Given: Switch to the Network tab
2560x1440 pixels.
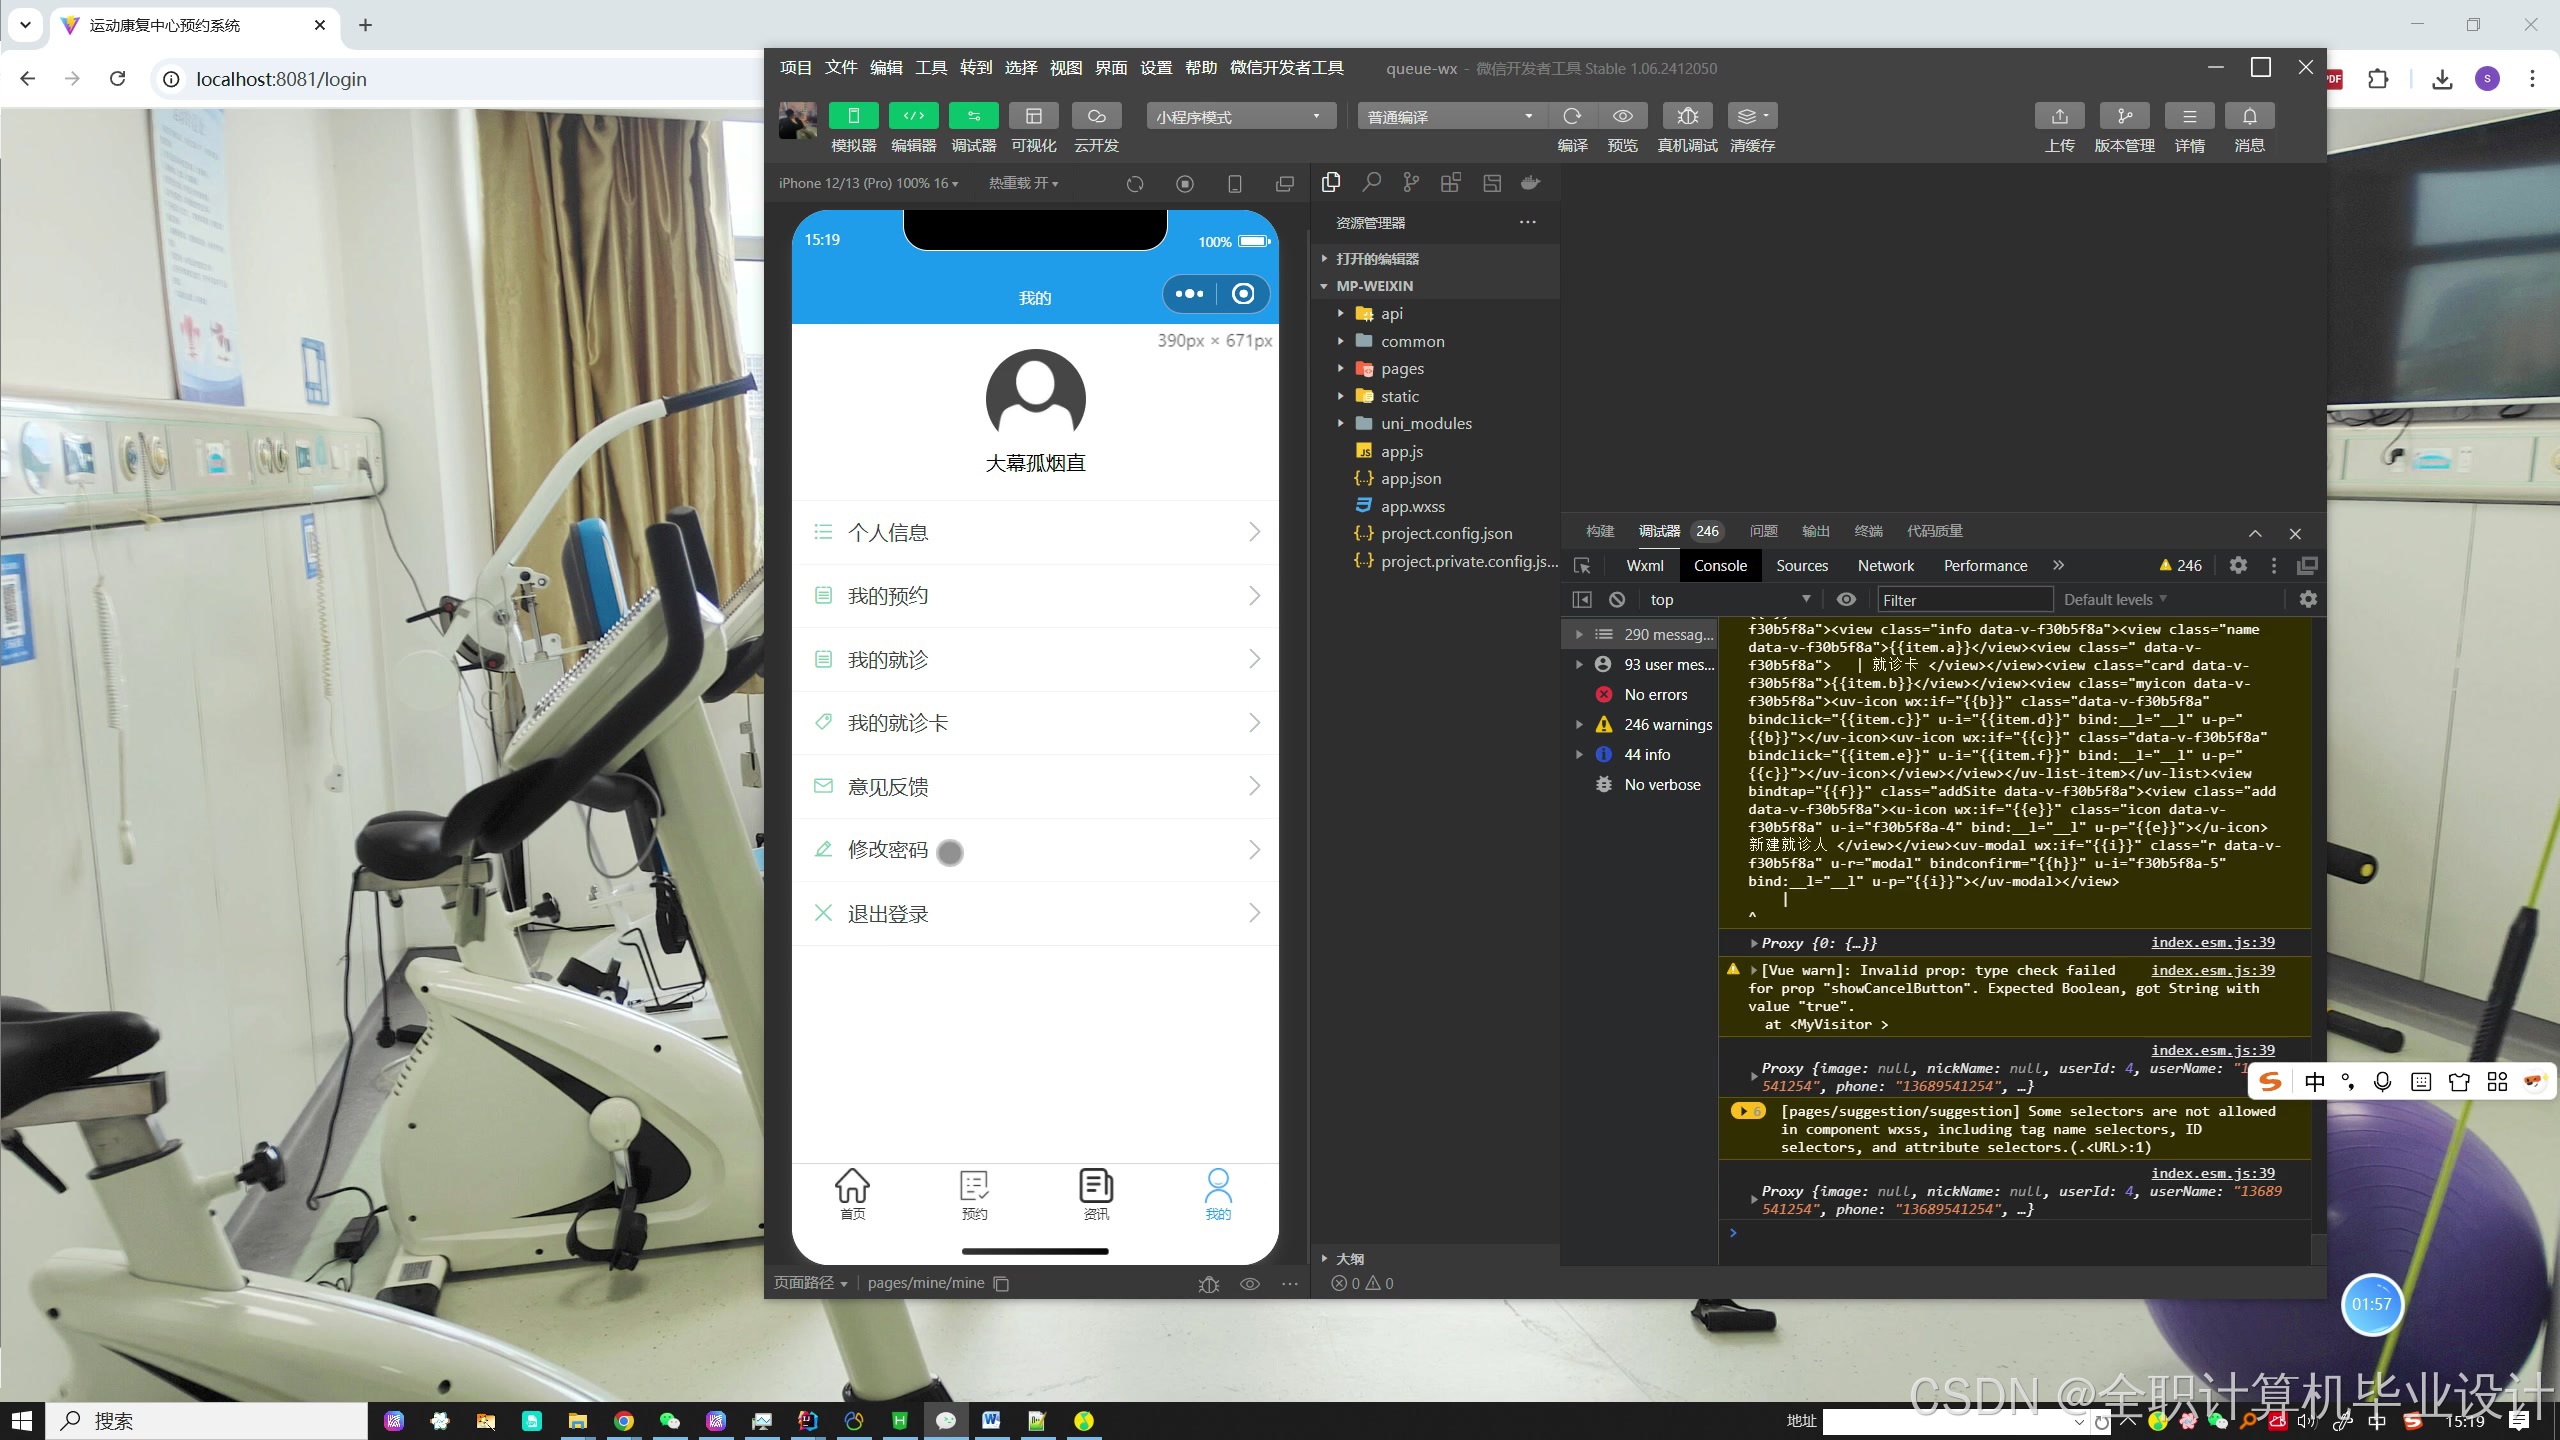Looking at the screenshot, I should tap(1885, 566).
